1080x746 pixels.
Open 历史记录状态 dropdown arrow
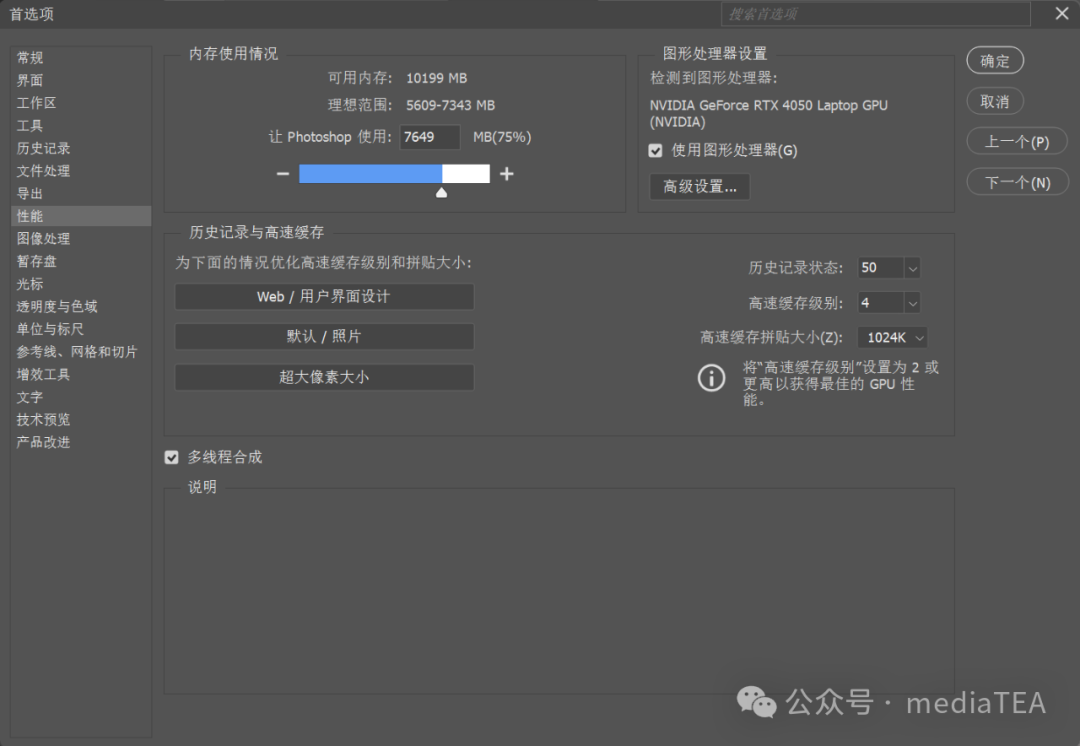click(913, 268)
